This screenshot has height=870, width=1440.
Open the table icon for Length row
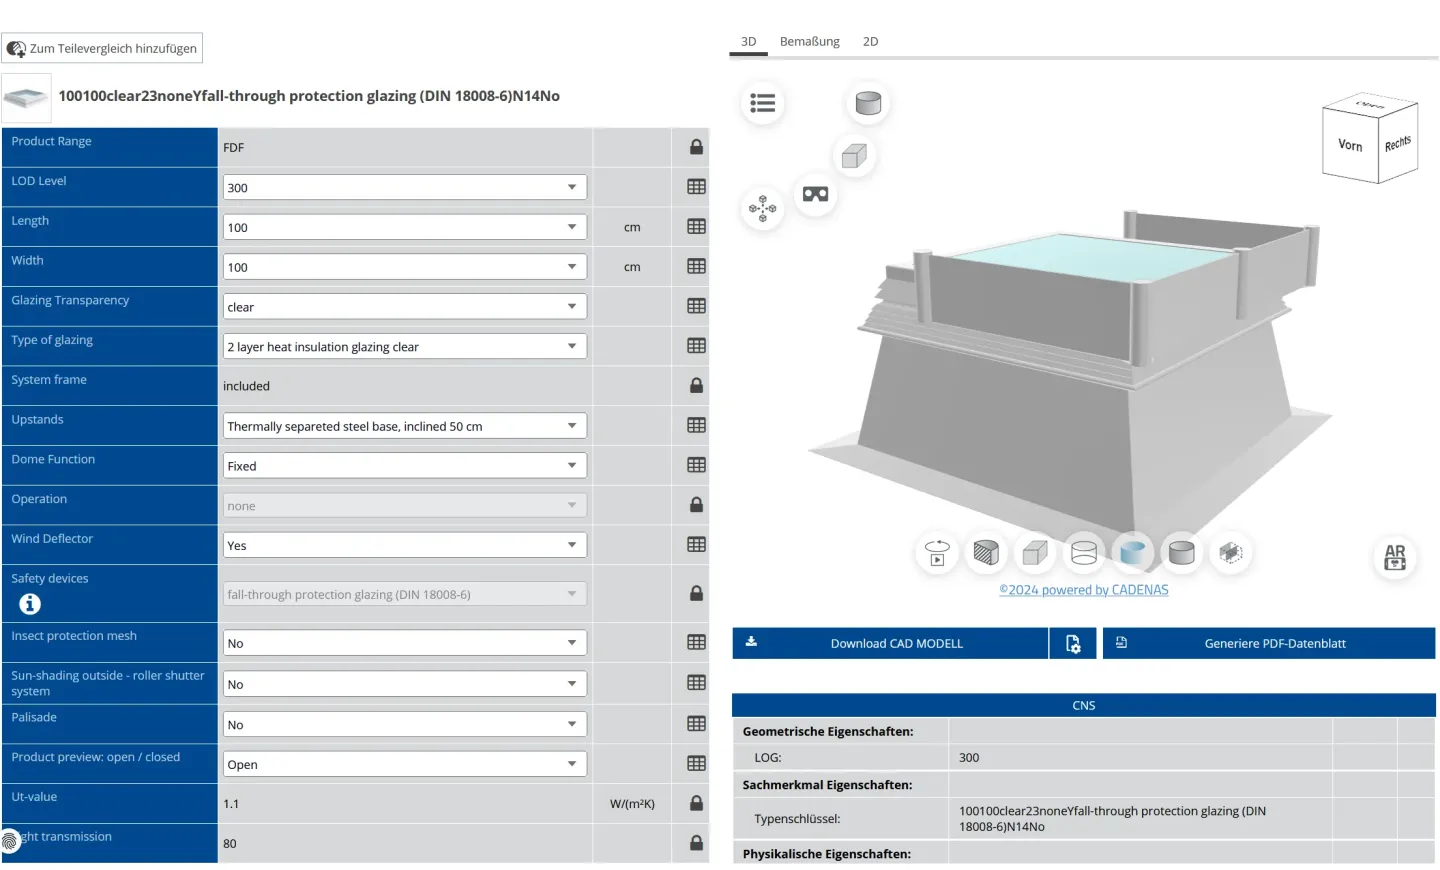(x=696, y=227)
